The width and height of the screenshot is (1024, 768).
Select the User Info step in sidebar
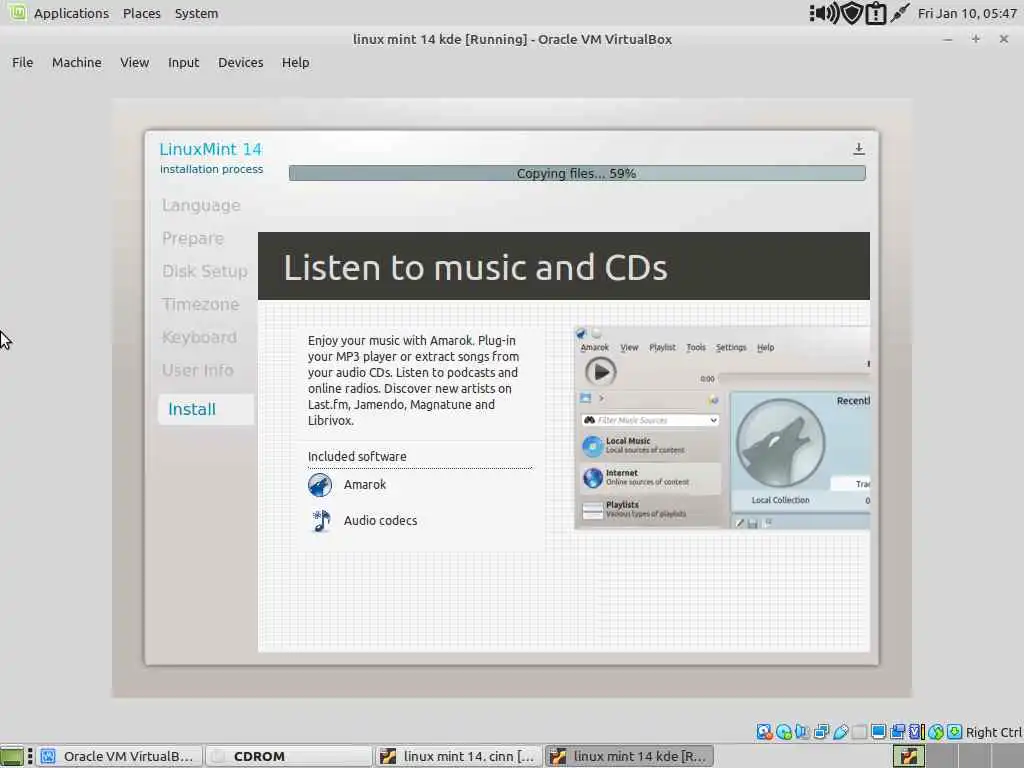pos(197,370)
